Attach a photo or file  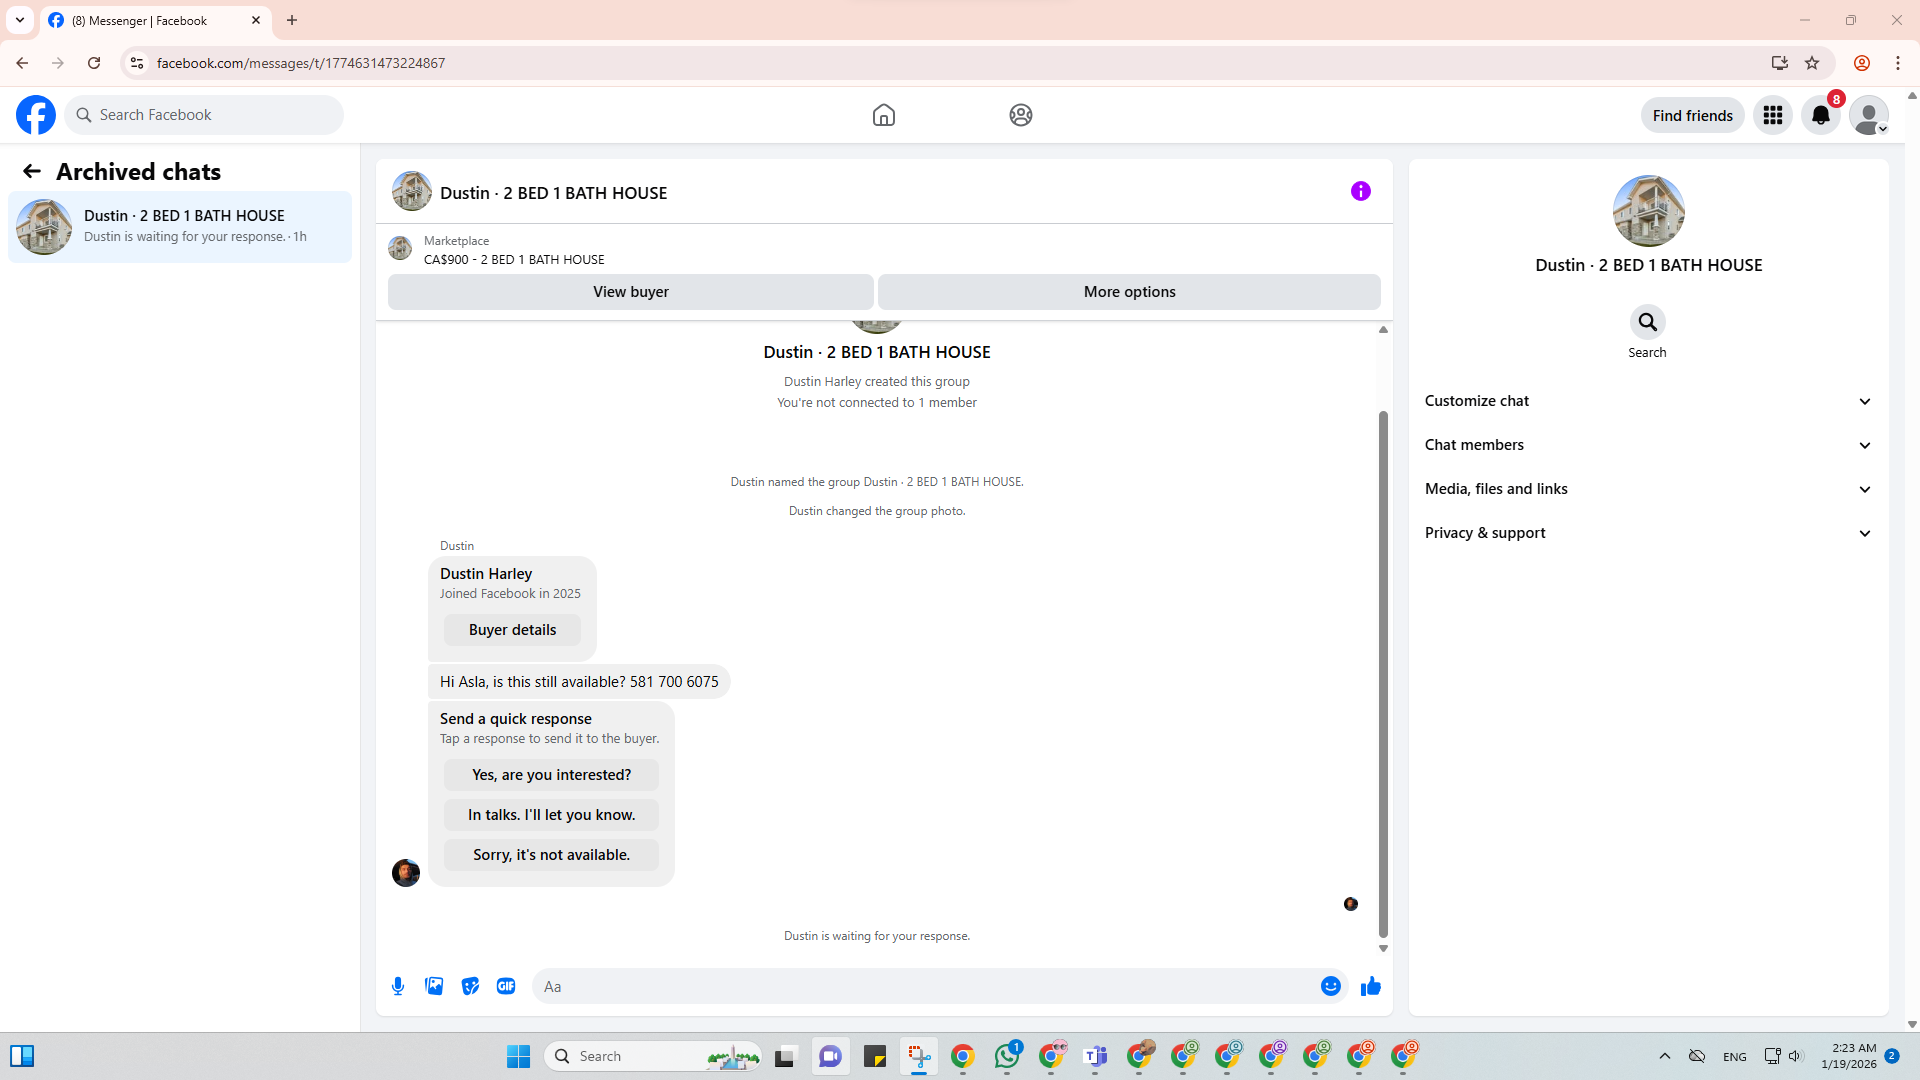pos(434,986)
